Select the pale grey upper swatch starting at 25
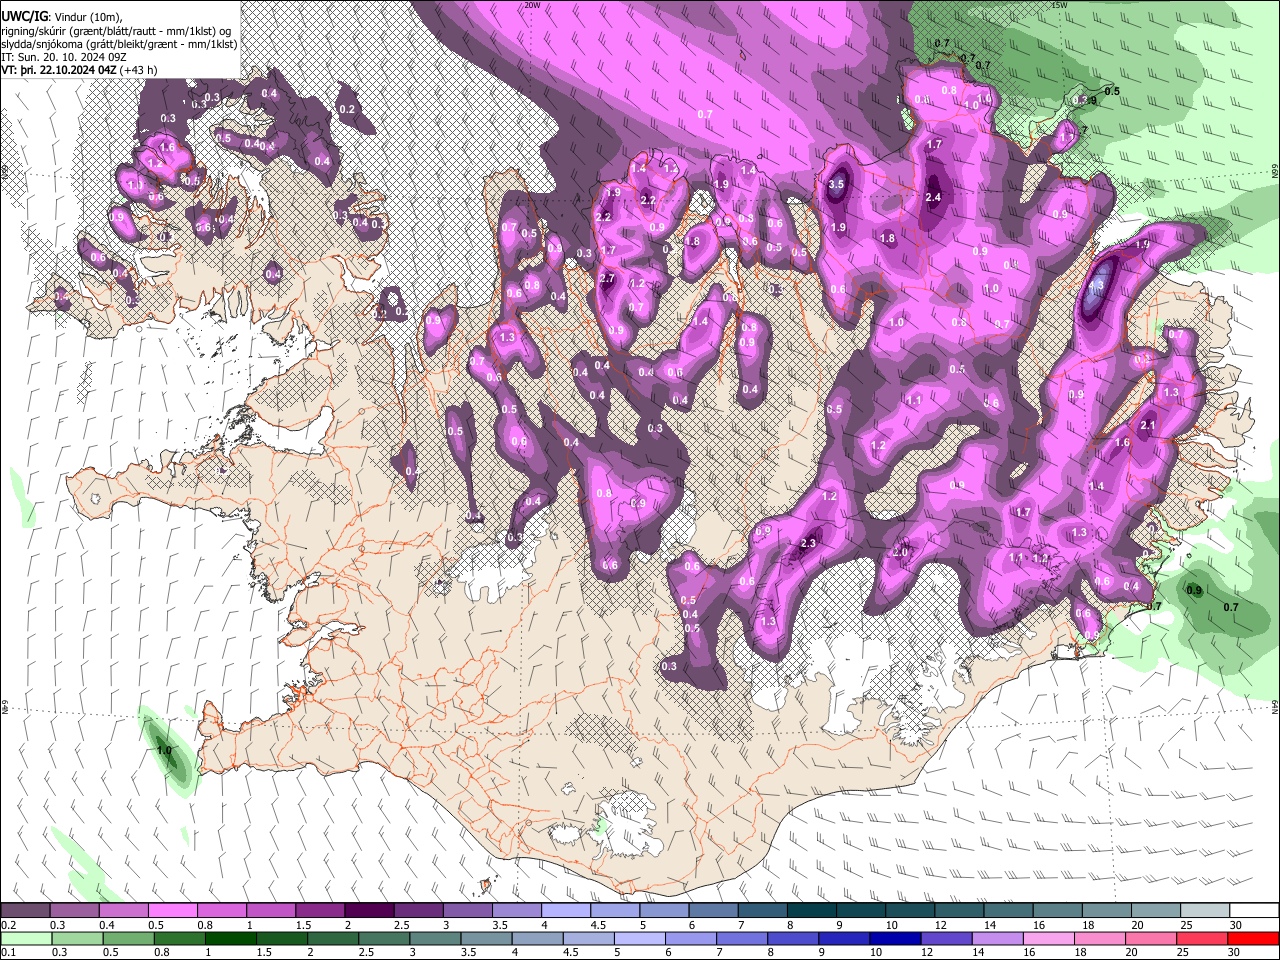Screen dimensions: 1280x960 pos(1204,911)
